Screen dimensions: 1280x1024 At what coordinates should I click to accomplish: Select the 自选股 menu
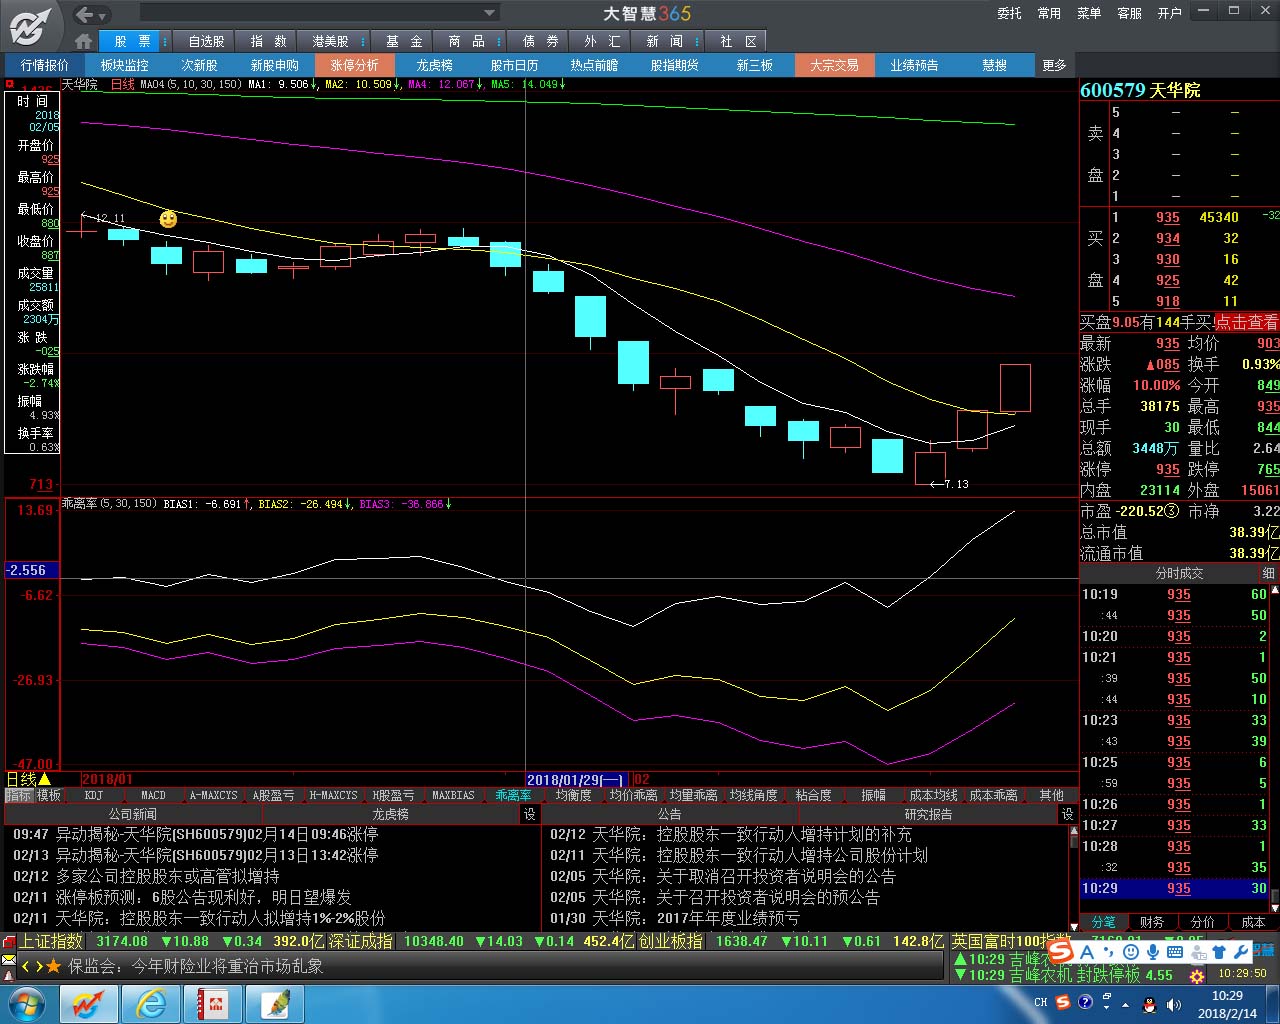point(207,41)
